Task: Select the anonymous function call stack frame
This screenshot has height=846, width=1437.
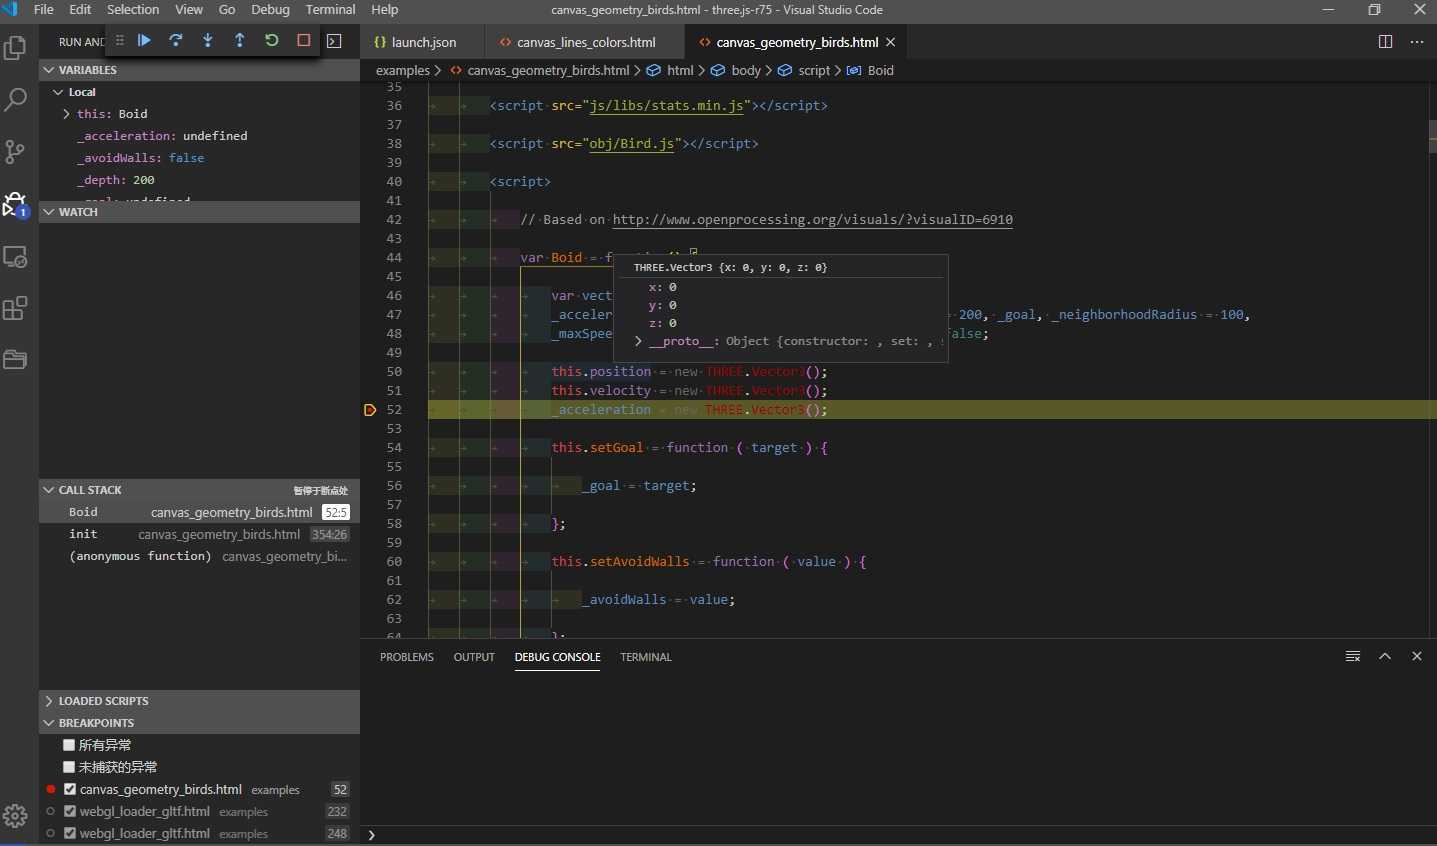Action: point(199,556)
